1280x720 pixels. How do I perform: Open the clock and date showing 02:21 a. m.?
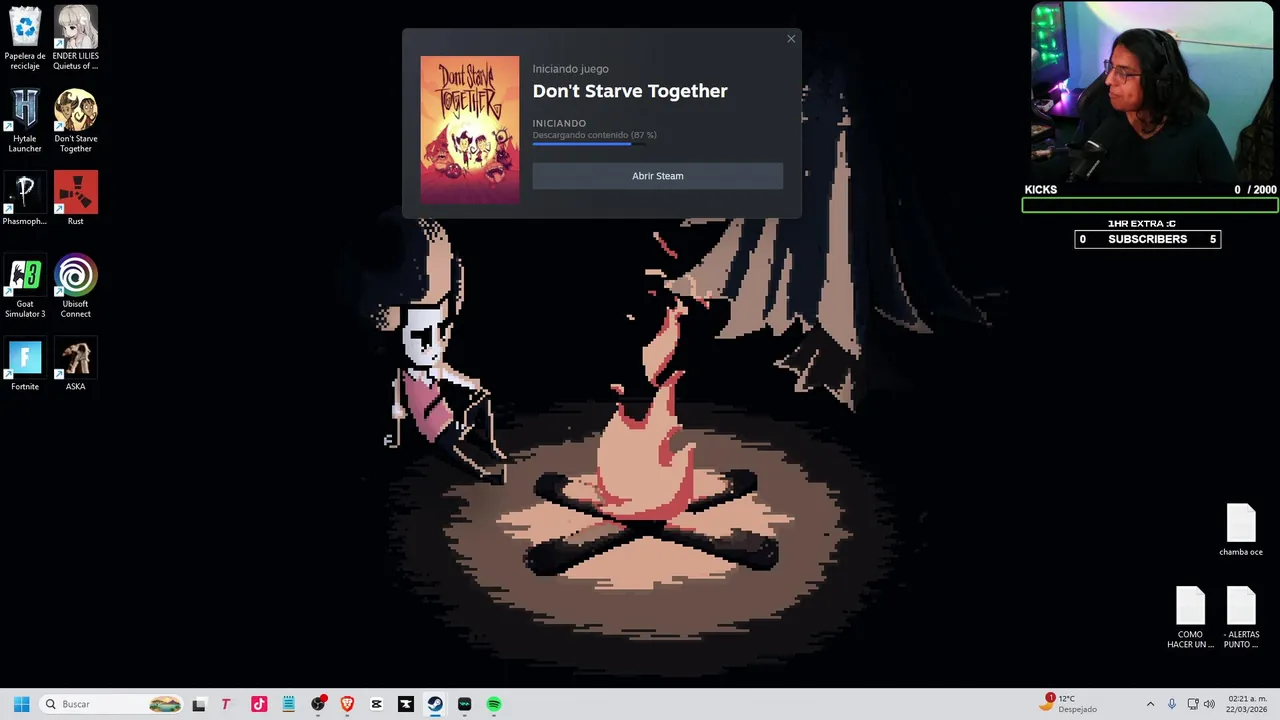tap(1247, 704)
